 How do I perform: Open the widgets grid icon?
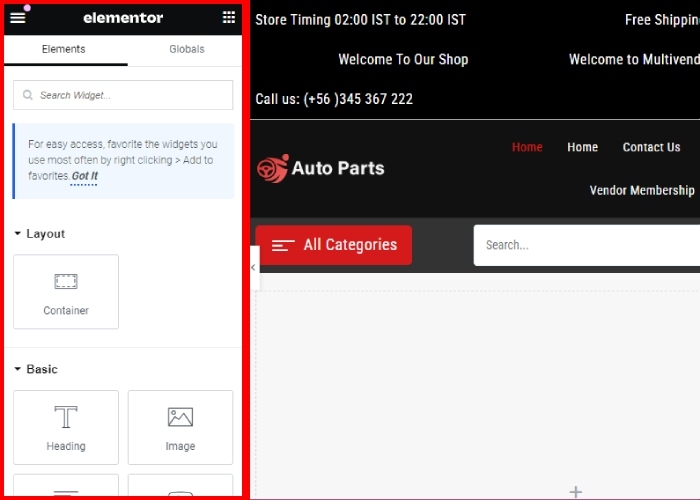coord(229,17)
